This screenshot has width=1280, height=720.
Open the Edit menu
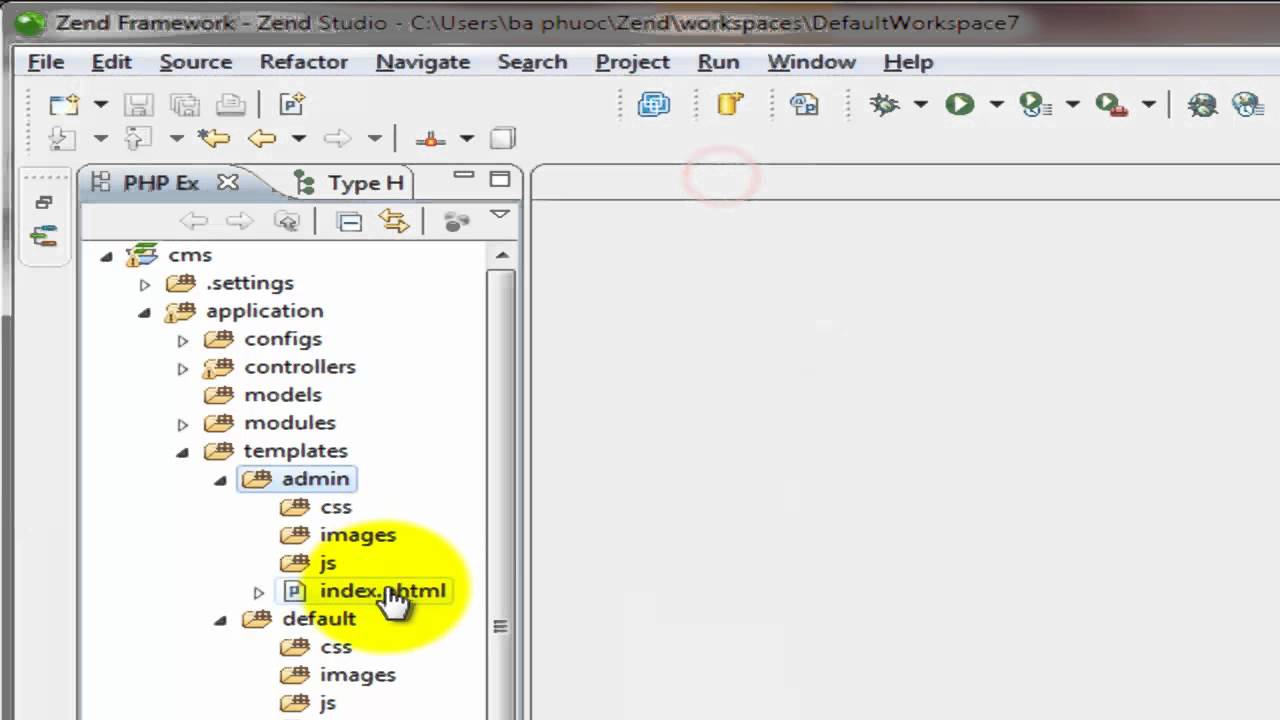[x=111, y=62]
